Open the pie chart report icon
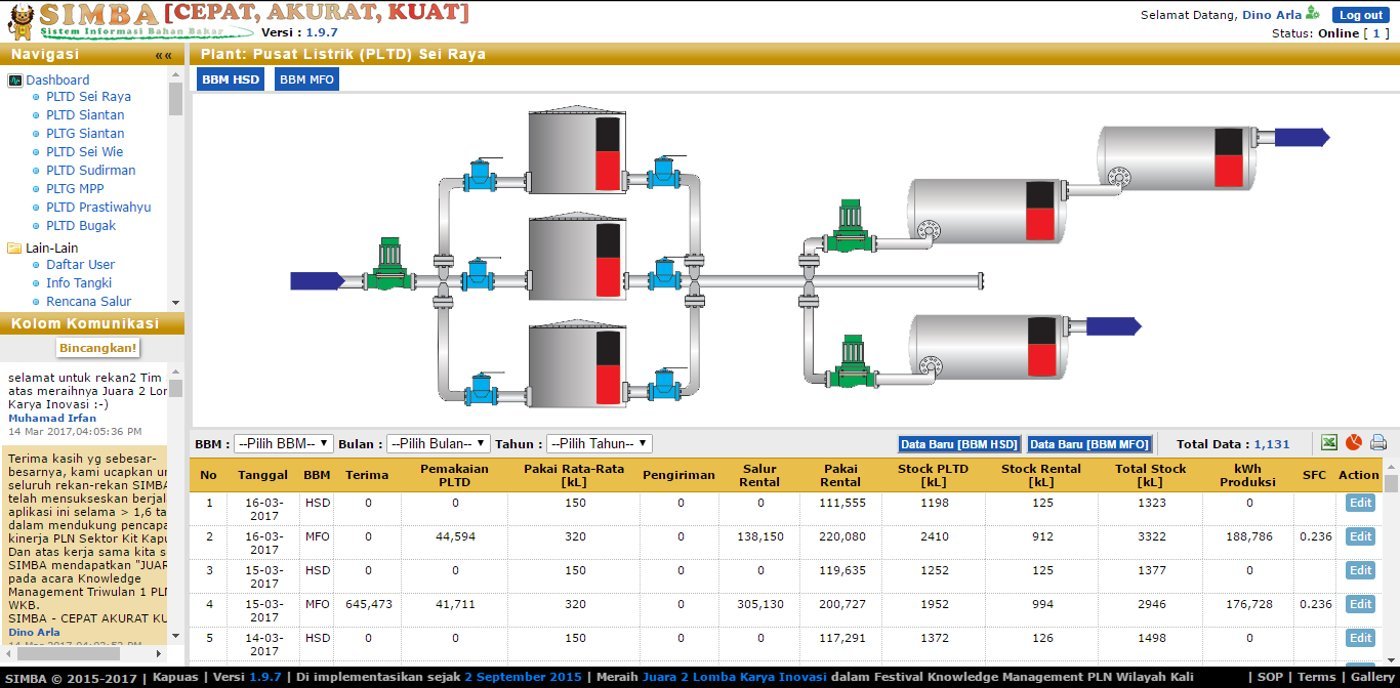The width and height of the screenshot is (1400, 688). point(1354,442)
